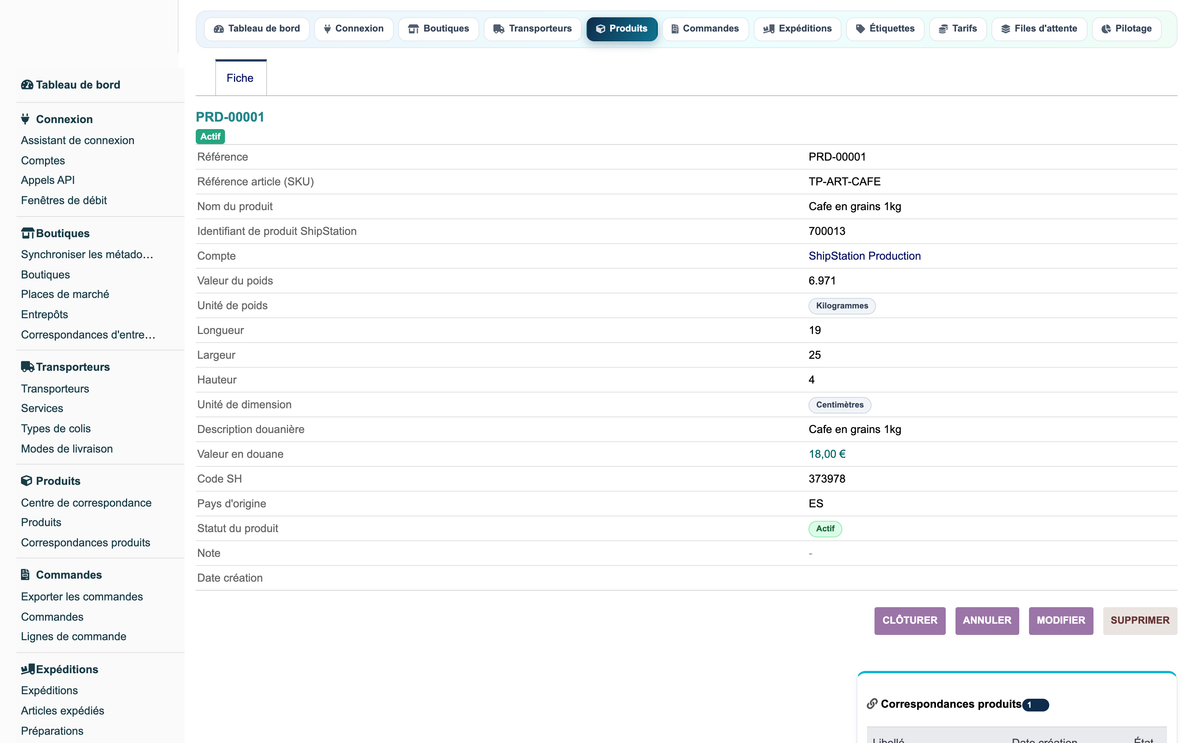The width and height of the screenshot is (1200, 743).
Task: Click the link icon beside Correspondances produits
Action: point(872,704)
